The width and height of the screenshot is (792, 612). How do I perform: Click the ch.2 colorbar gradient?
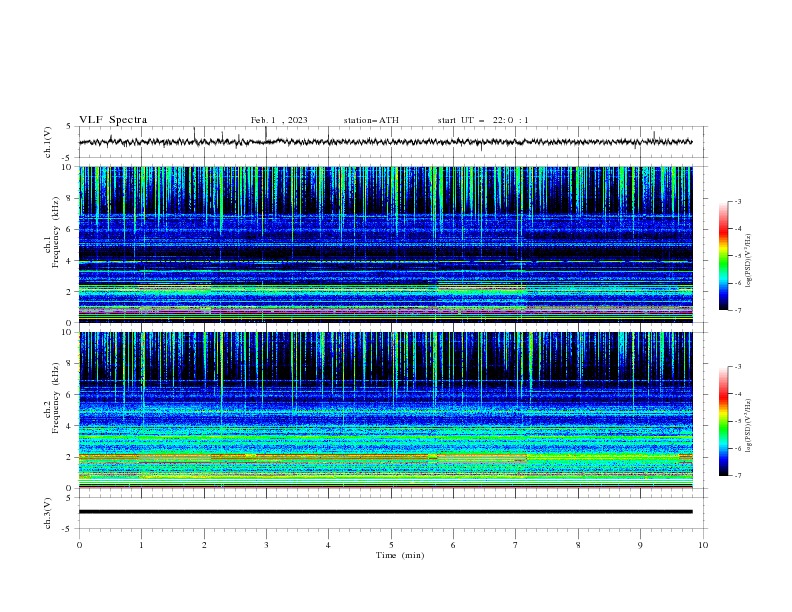click(x=723, y=421)
